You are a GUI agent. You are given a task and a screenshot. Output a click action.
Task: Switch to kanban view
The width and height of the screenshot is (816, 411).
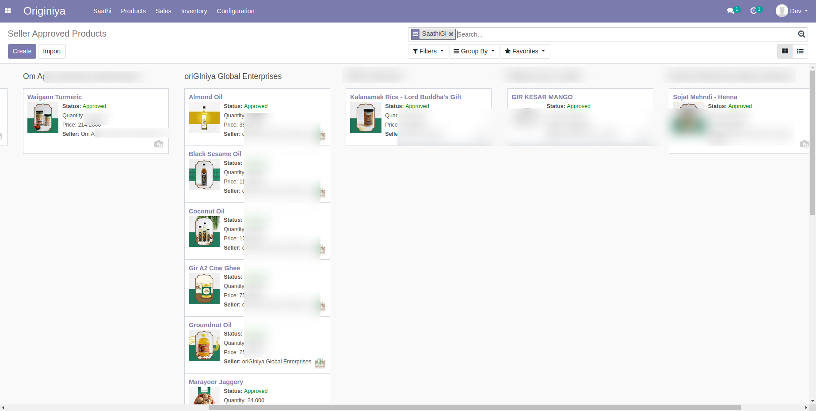[x=785, y=51]
